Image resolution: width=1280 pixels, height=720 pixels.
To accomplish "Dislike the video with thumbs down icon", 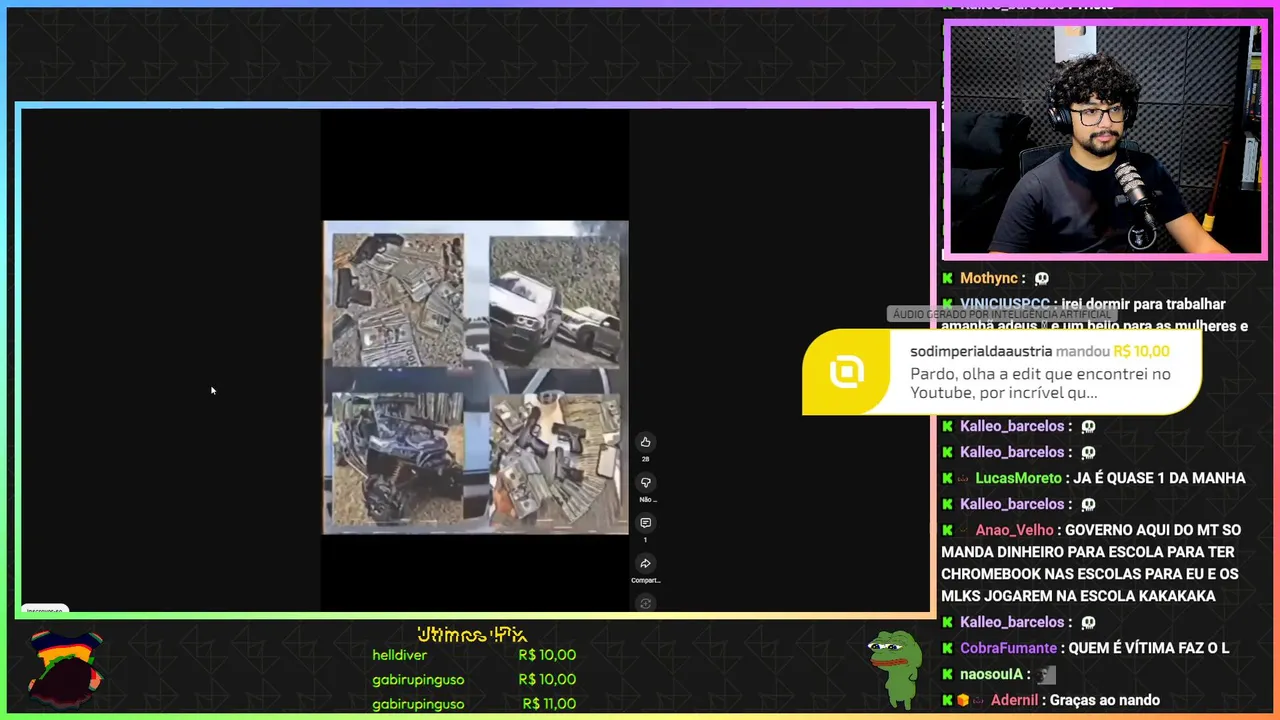I will (x=645, y=482).
